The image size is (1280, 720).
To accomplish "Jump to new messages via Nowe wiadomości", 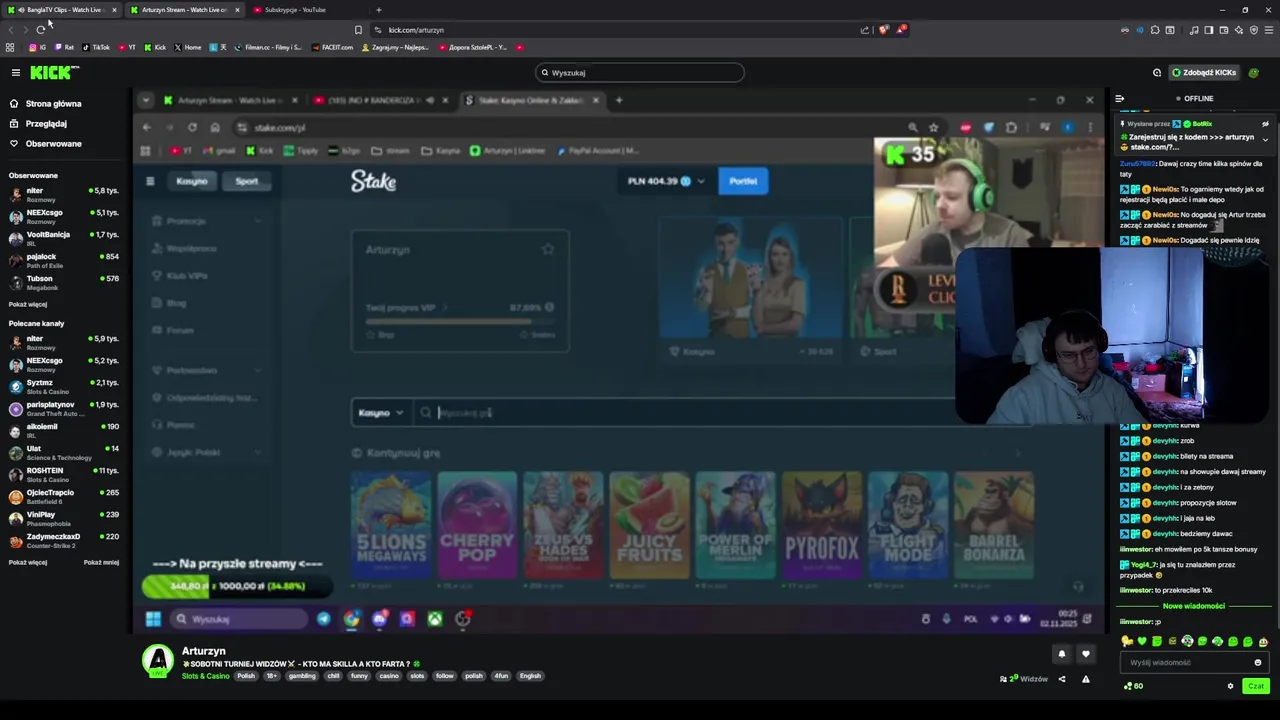I will [1193, 606].
